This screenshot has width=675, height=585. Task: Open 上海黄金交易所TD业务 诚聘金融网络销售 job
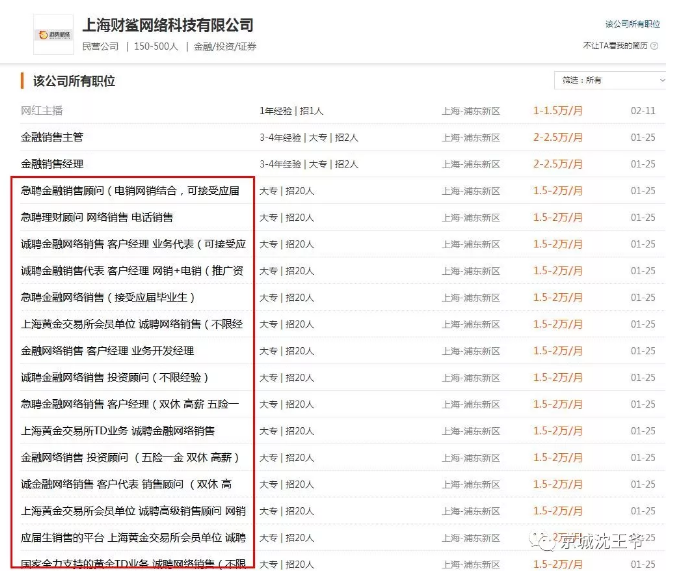pyautogui.click(x=118, y=431)
